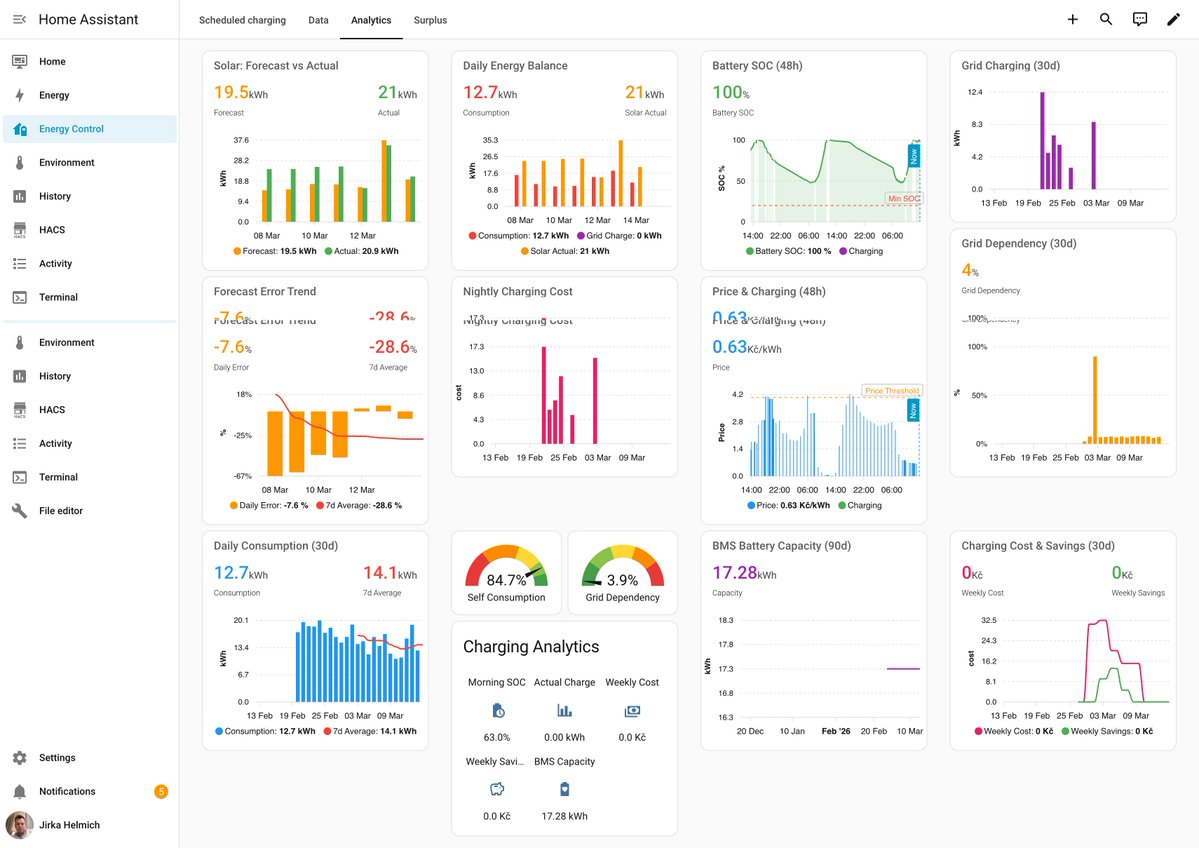Click the Settings gear icon
1199x848 pixels.
click(x=20, y=758)
